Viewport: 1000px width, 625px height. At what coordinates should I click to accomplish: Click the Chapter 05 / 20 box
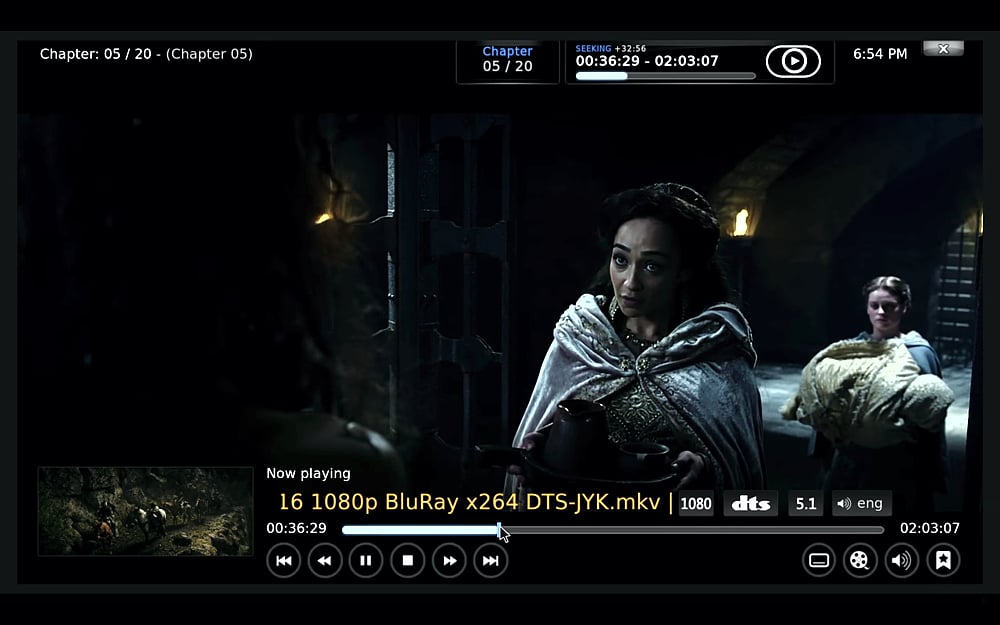click(x=508, y=59)
